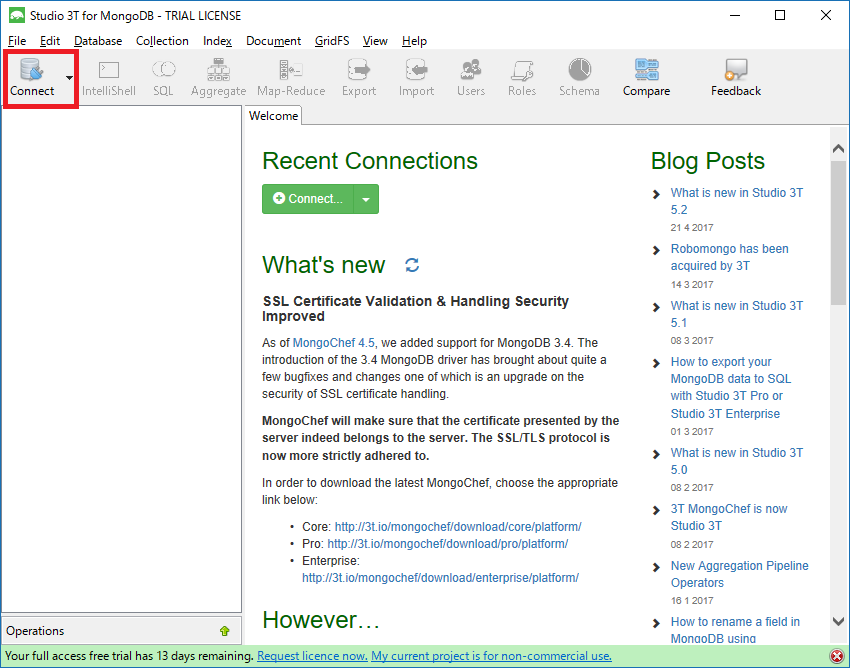850x668 pixels.
Task: Click the Map-Reduce toolbar icon
Action: 291,78
